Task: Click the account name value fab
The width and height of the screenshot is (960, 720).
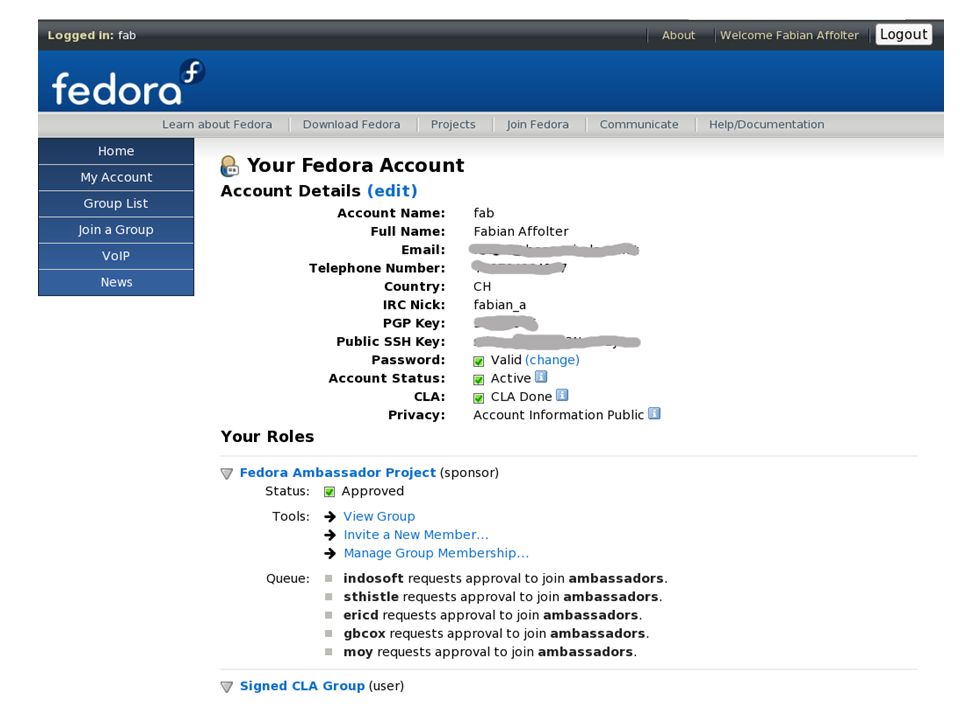Action: coord(484,213)
